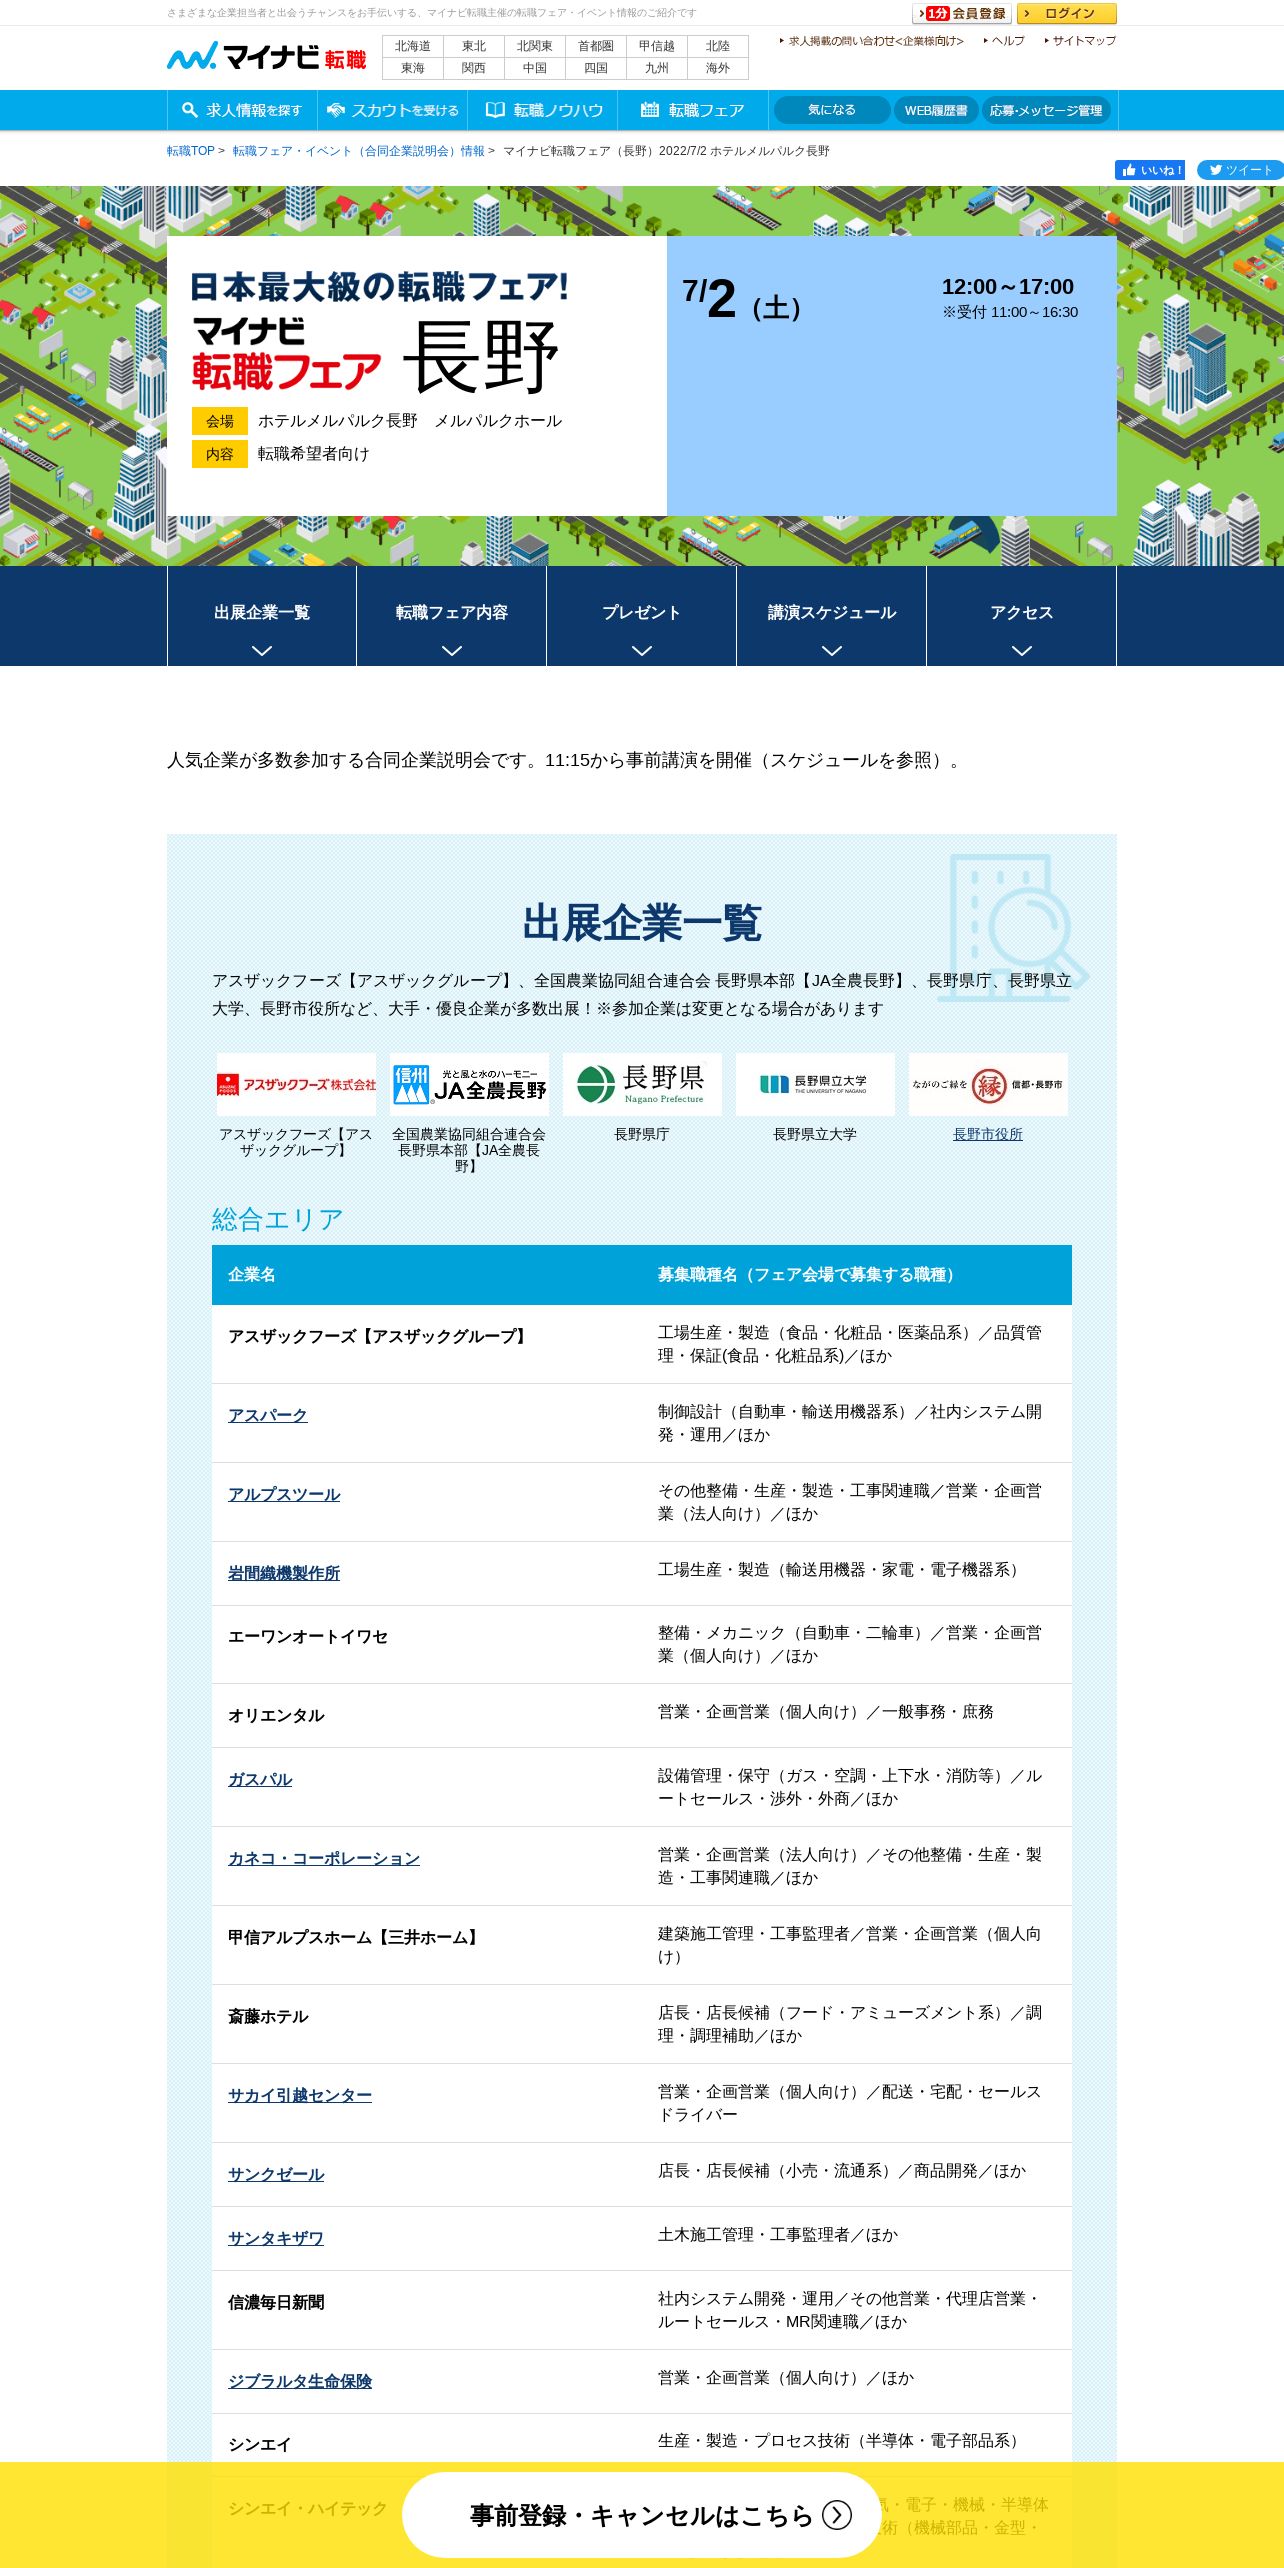Click the 気になる button

coord(832,110)
